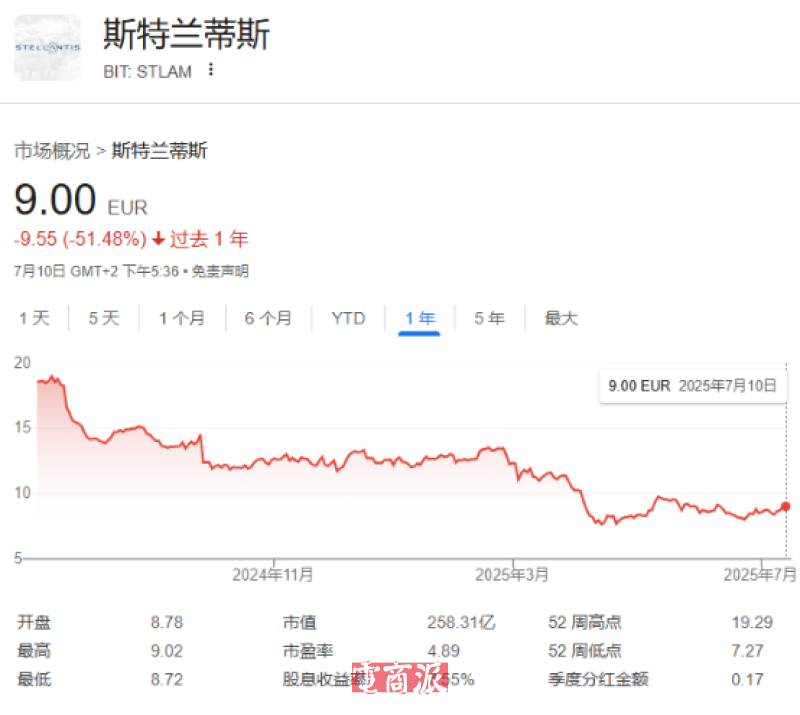Click the 开盘 value 8.78
This screenshot has height=715, width=800.
tap(166, 623)
